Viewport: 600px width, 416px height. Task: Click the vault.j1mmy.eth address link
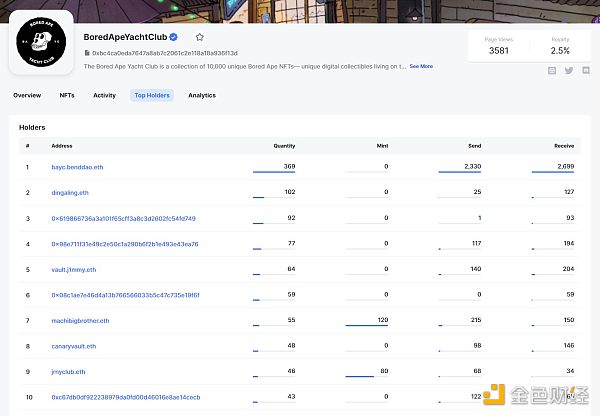(74, 269)
